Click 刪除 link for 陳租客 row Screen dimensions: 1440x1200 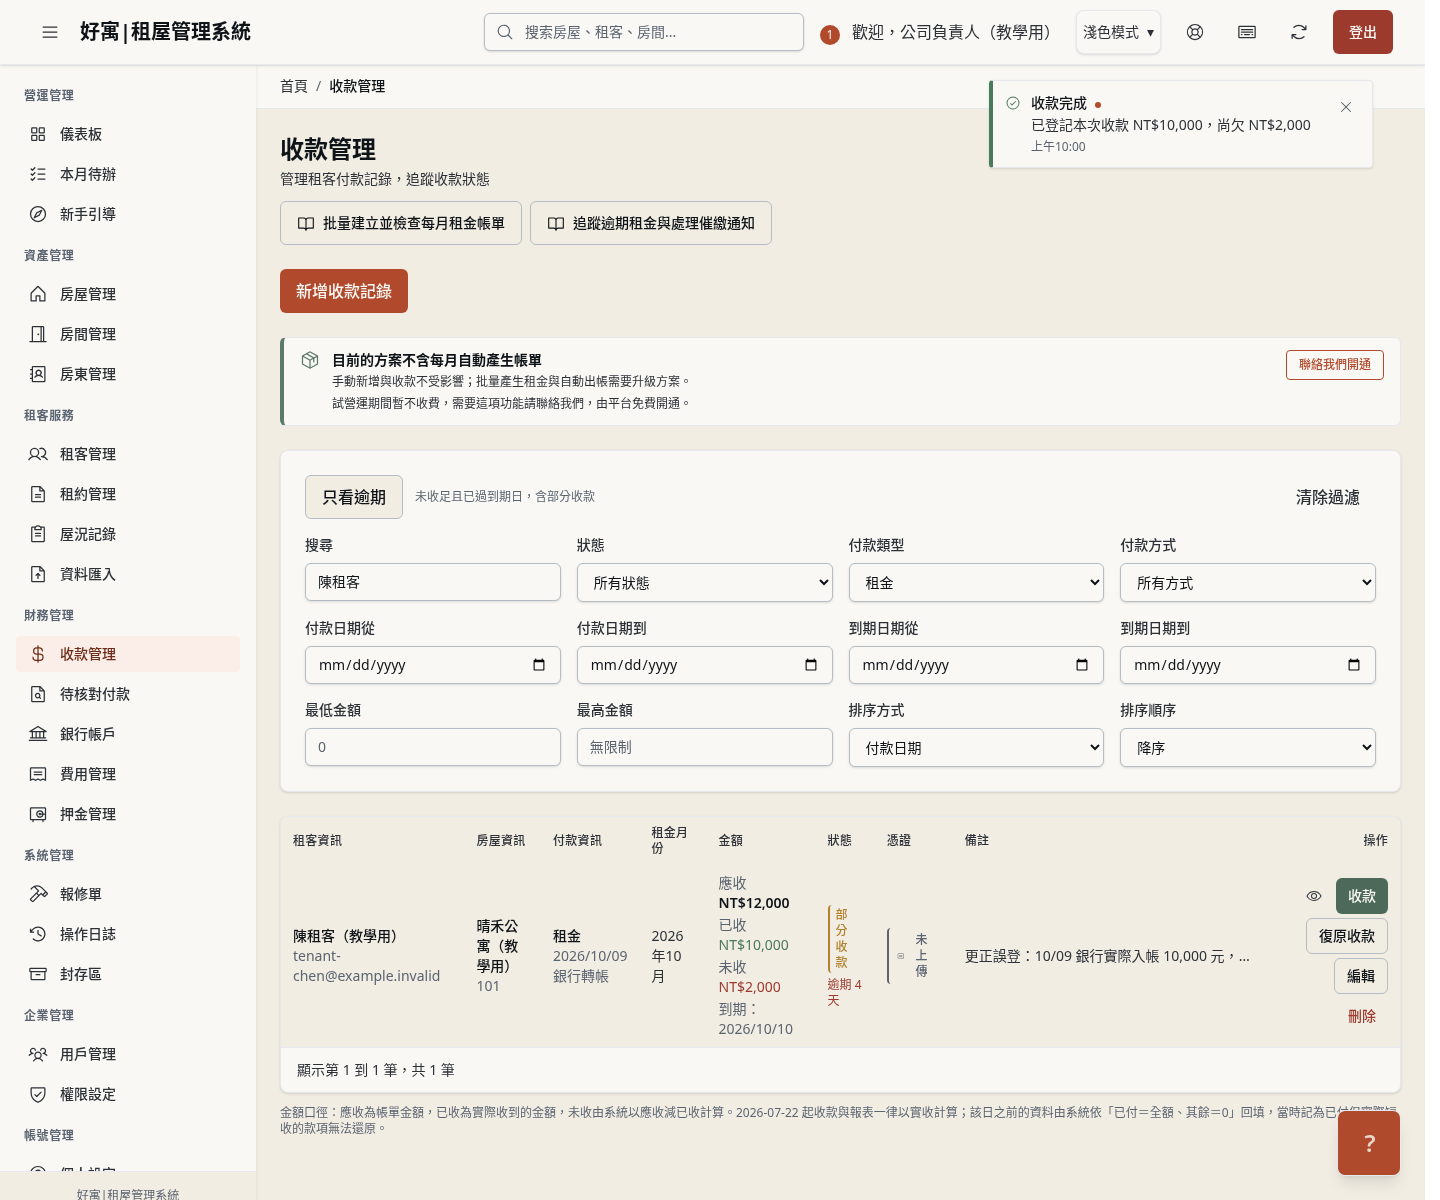click(1362, 1016)
